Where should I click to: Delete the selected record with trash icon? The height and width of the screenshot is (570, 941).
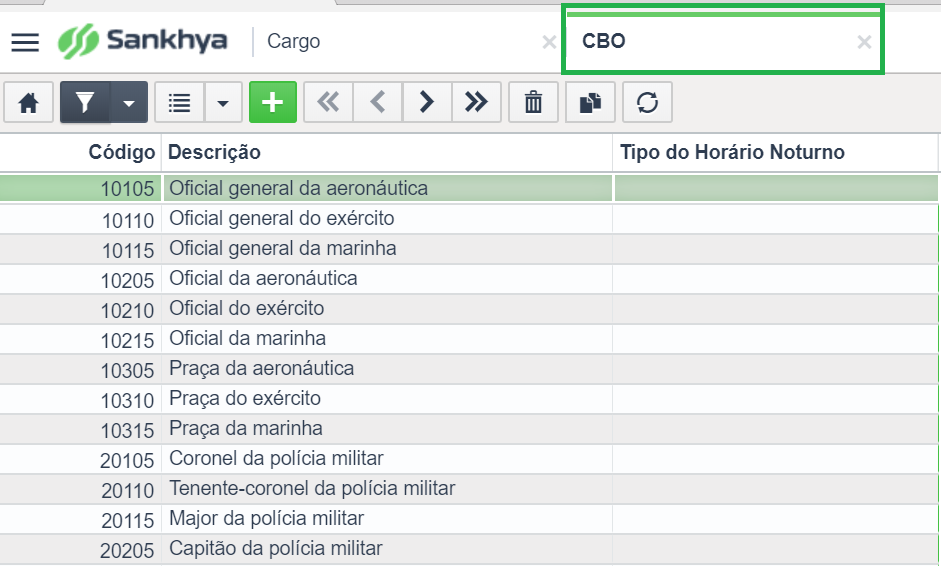533,103
